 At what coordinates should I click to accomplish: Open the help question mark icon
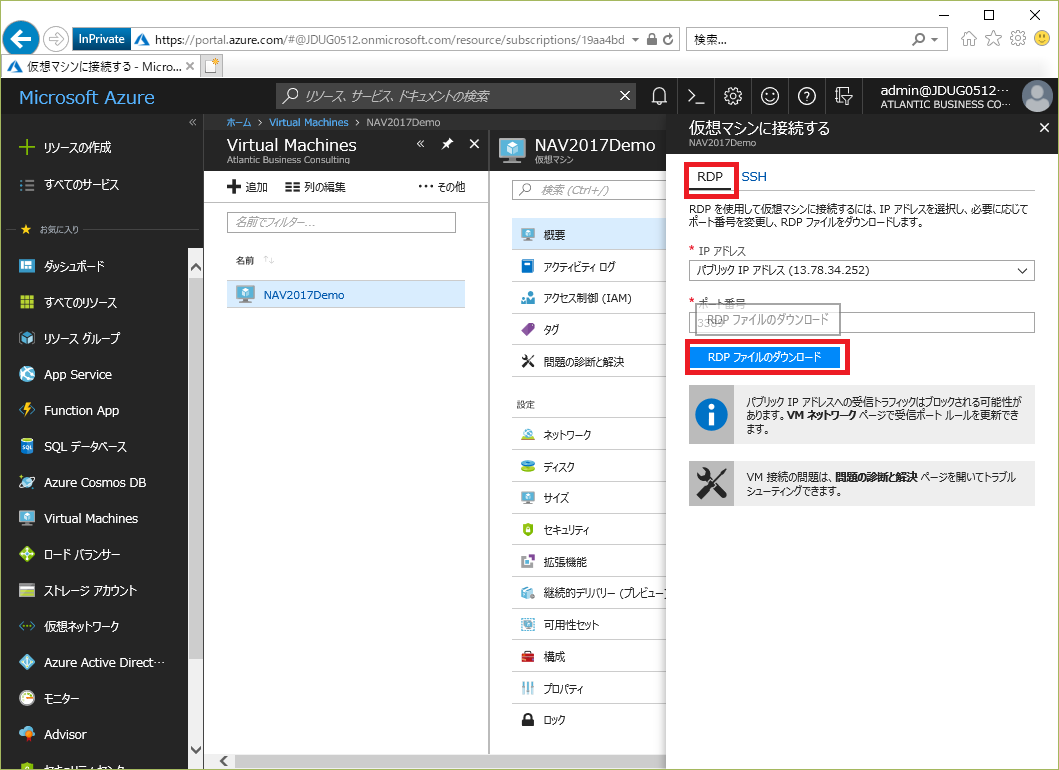[x=807, y=96]
